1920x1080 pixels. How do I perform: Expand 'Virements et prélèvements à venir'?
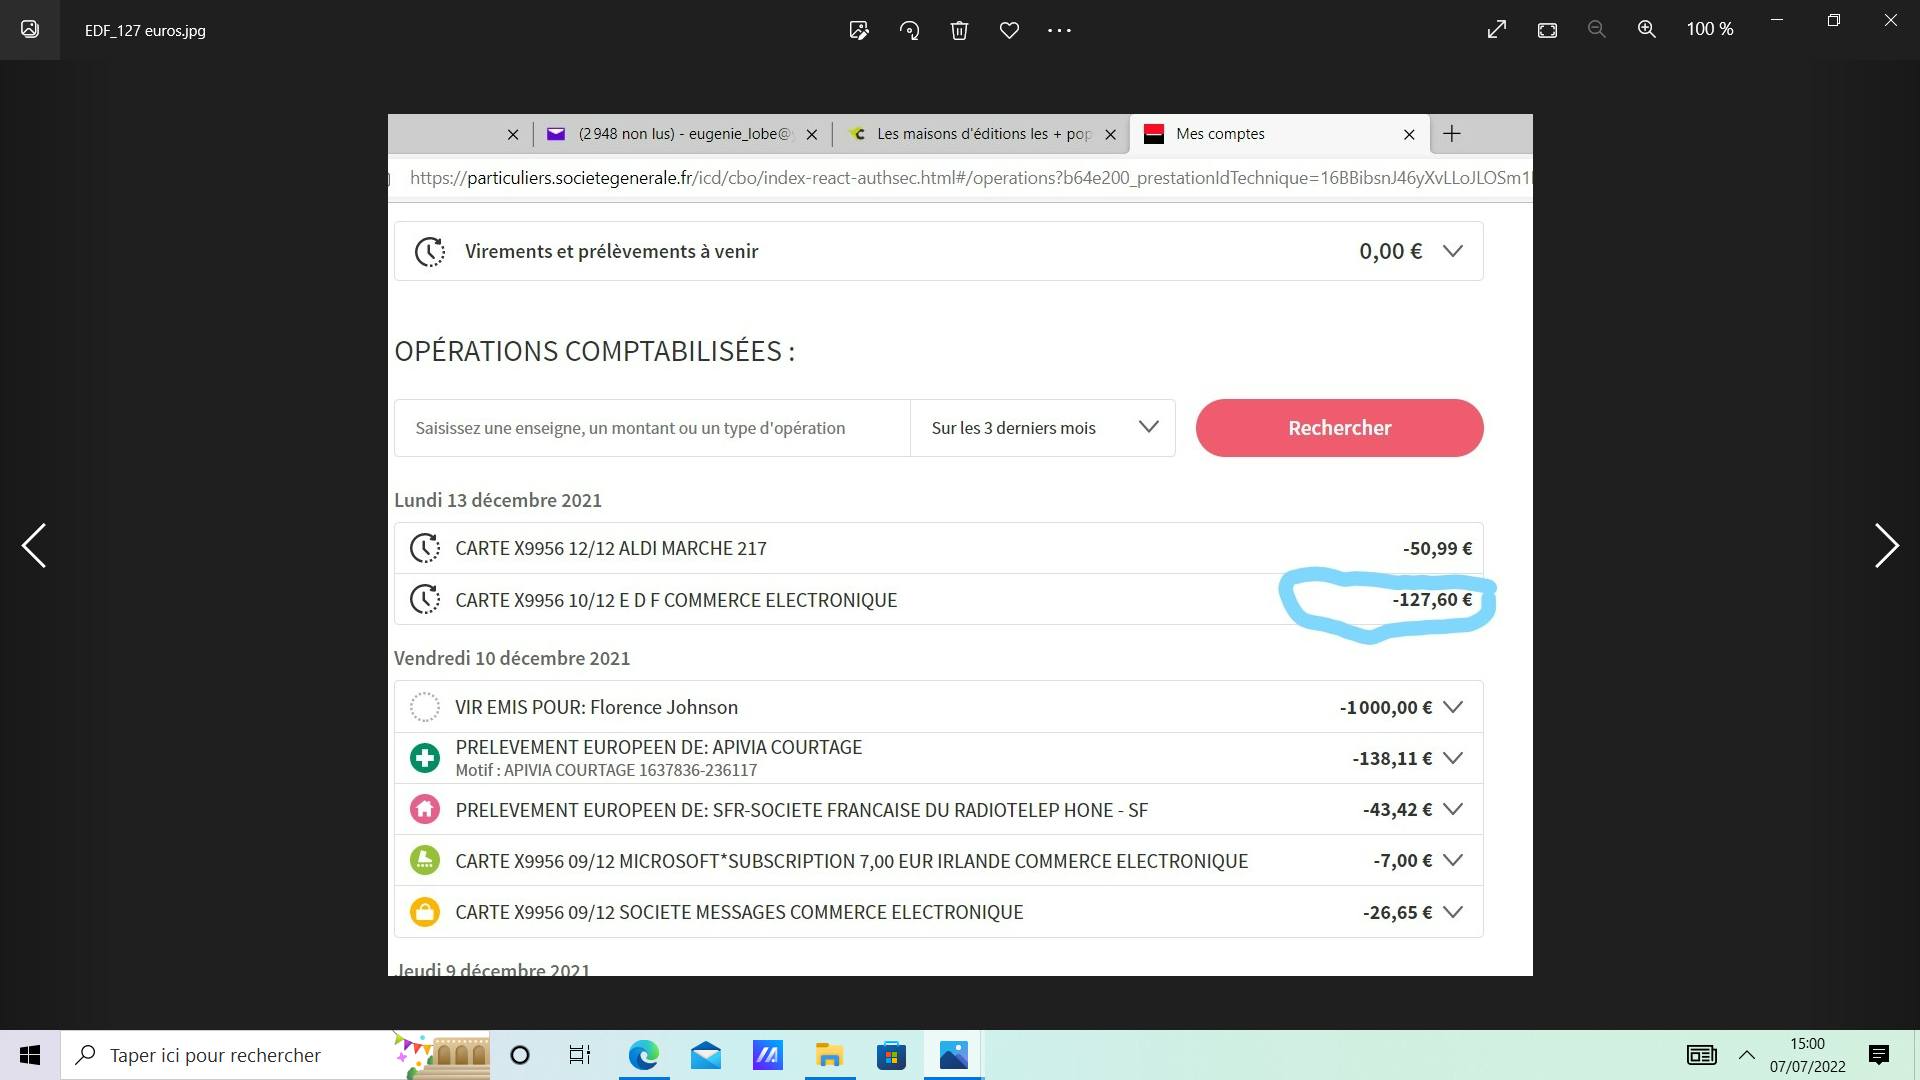(1452, 251)
